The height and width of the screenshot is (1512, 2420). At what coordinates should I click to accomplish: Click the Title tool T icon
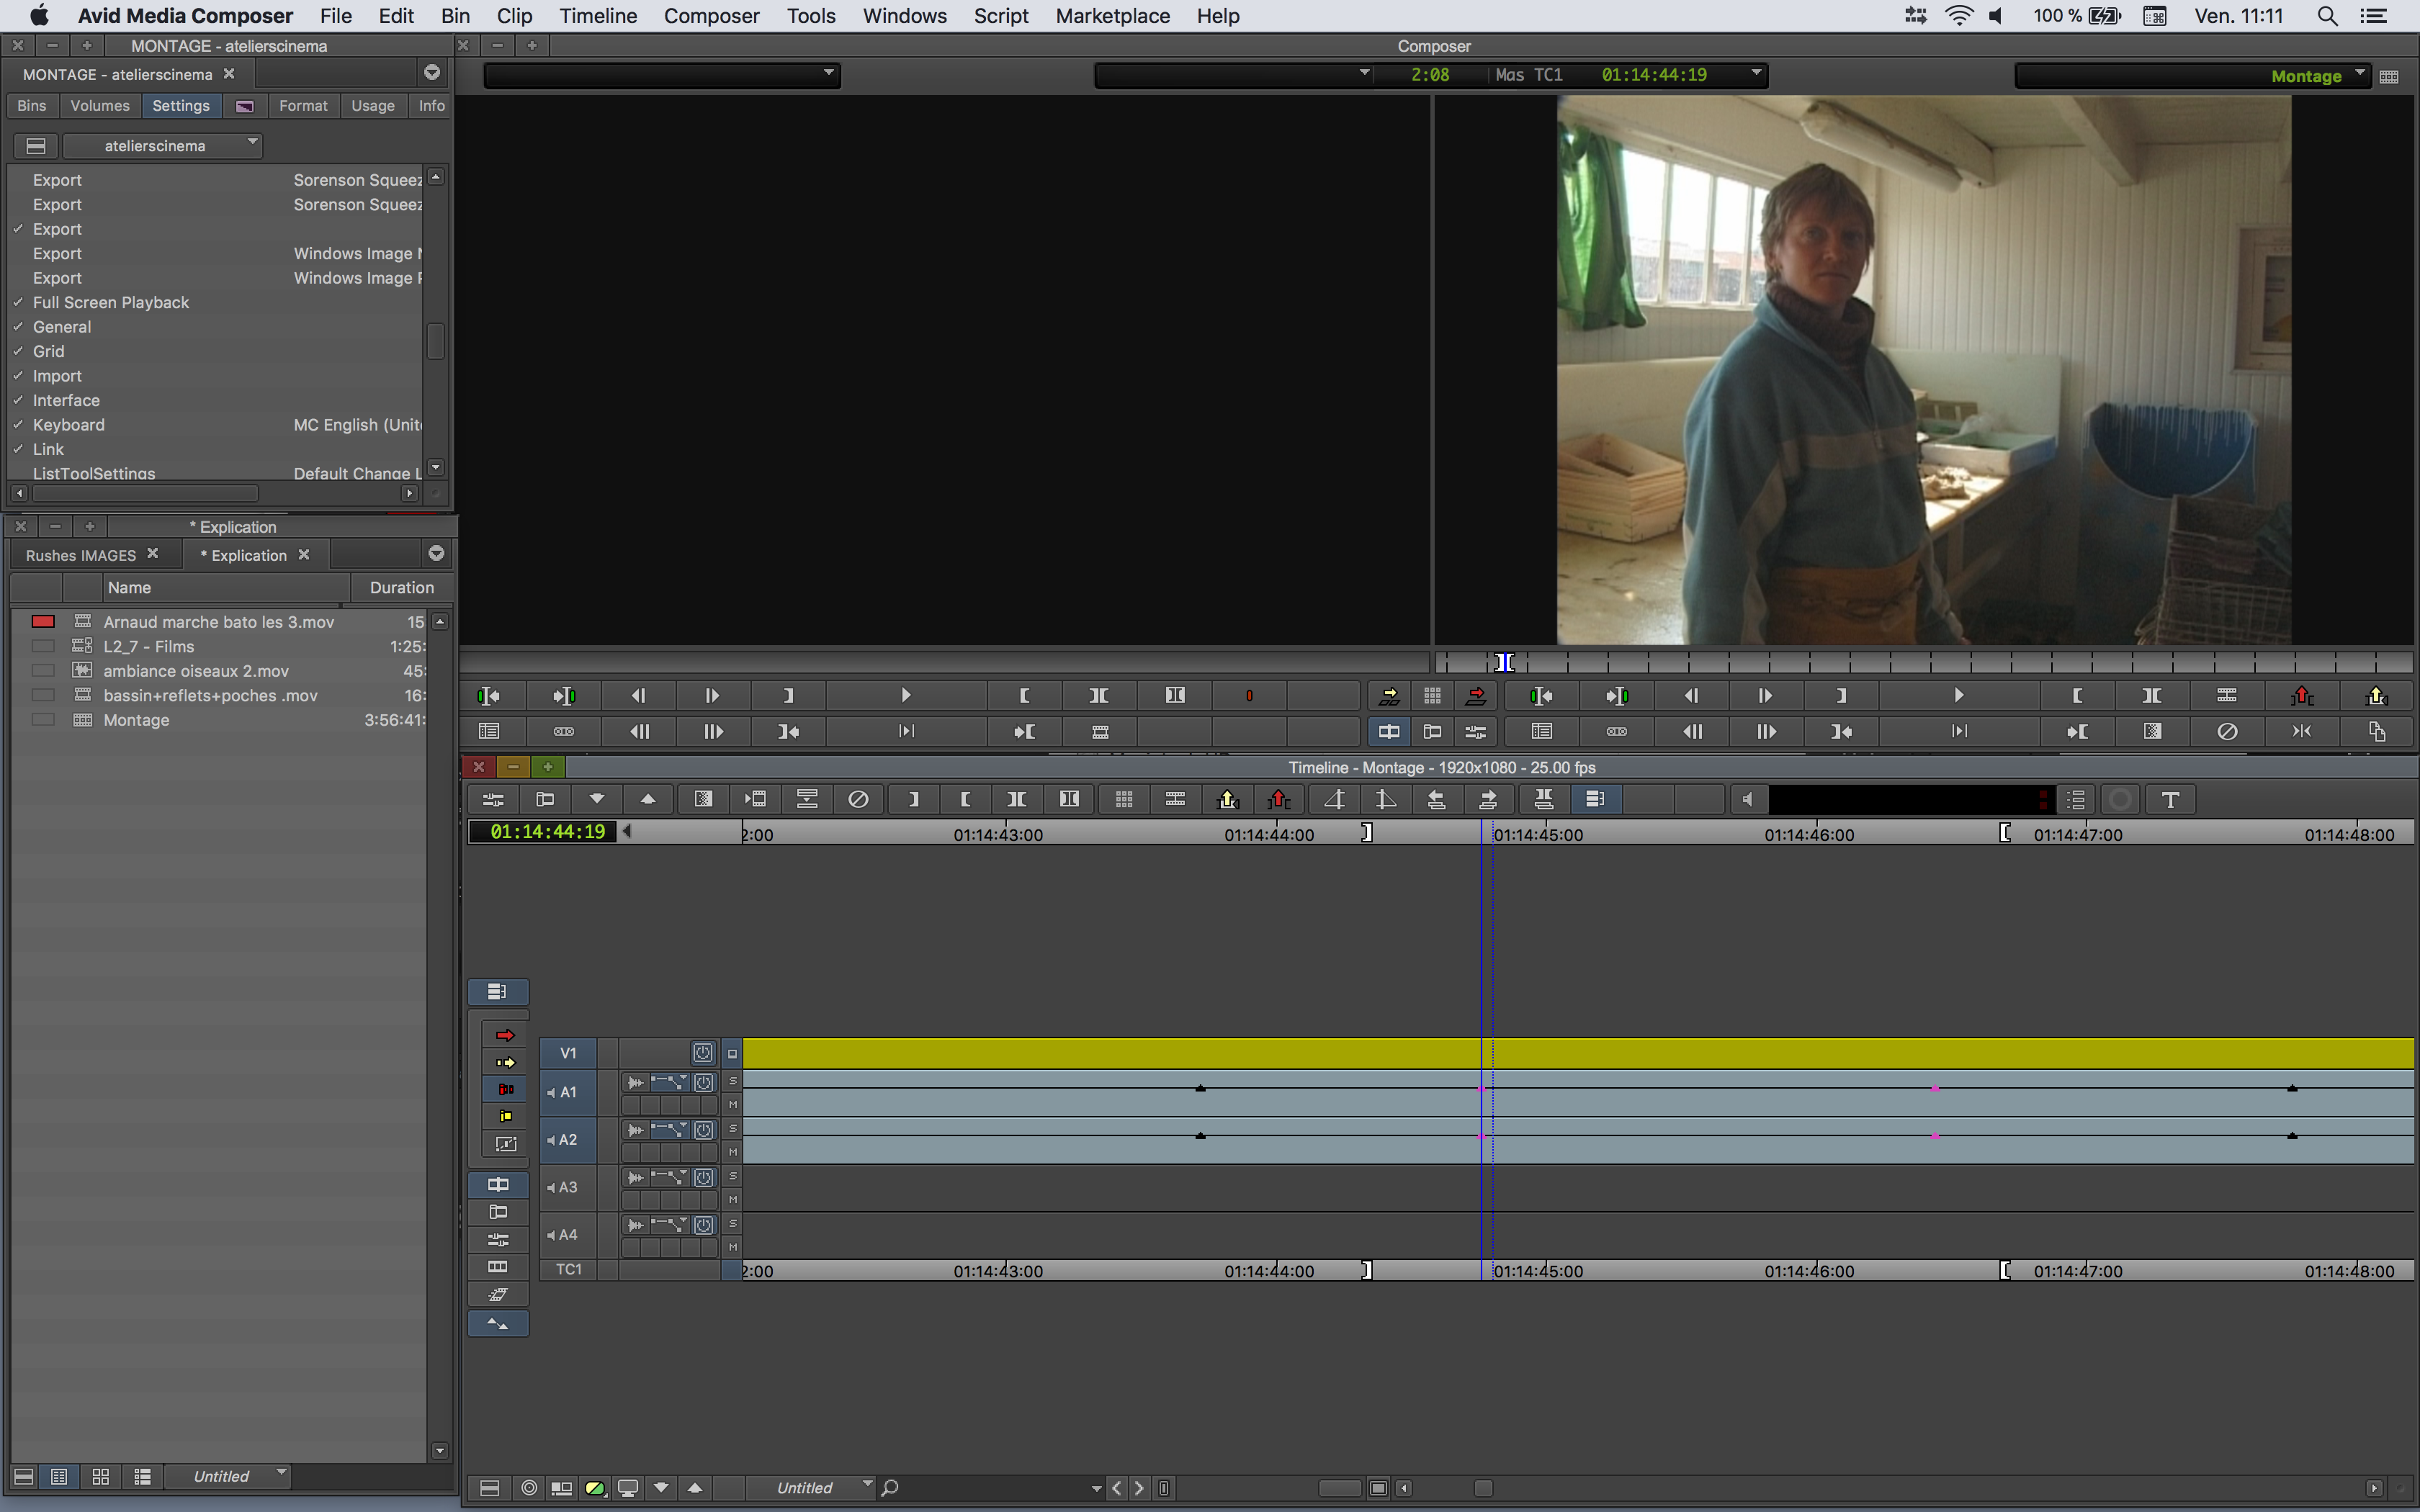click(2170, 799)
